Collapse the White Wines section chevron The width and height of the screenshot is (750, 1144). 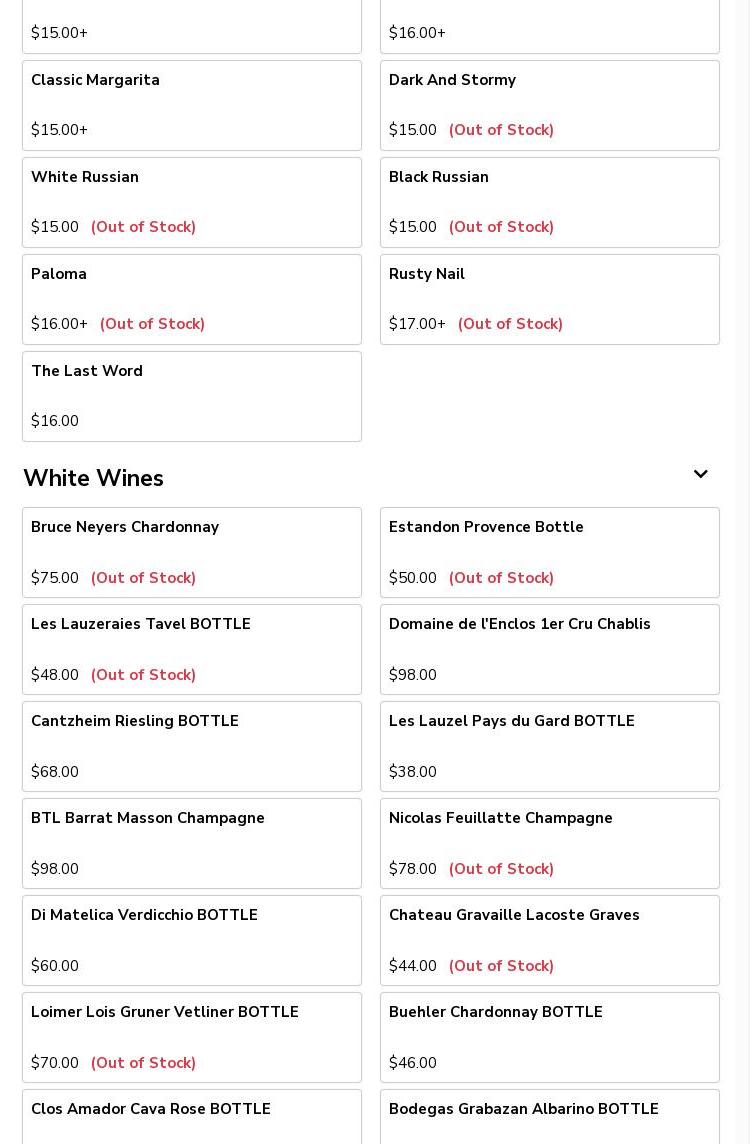tap(700, 475)
